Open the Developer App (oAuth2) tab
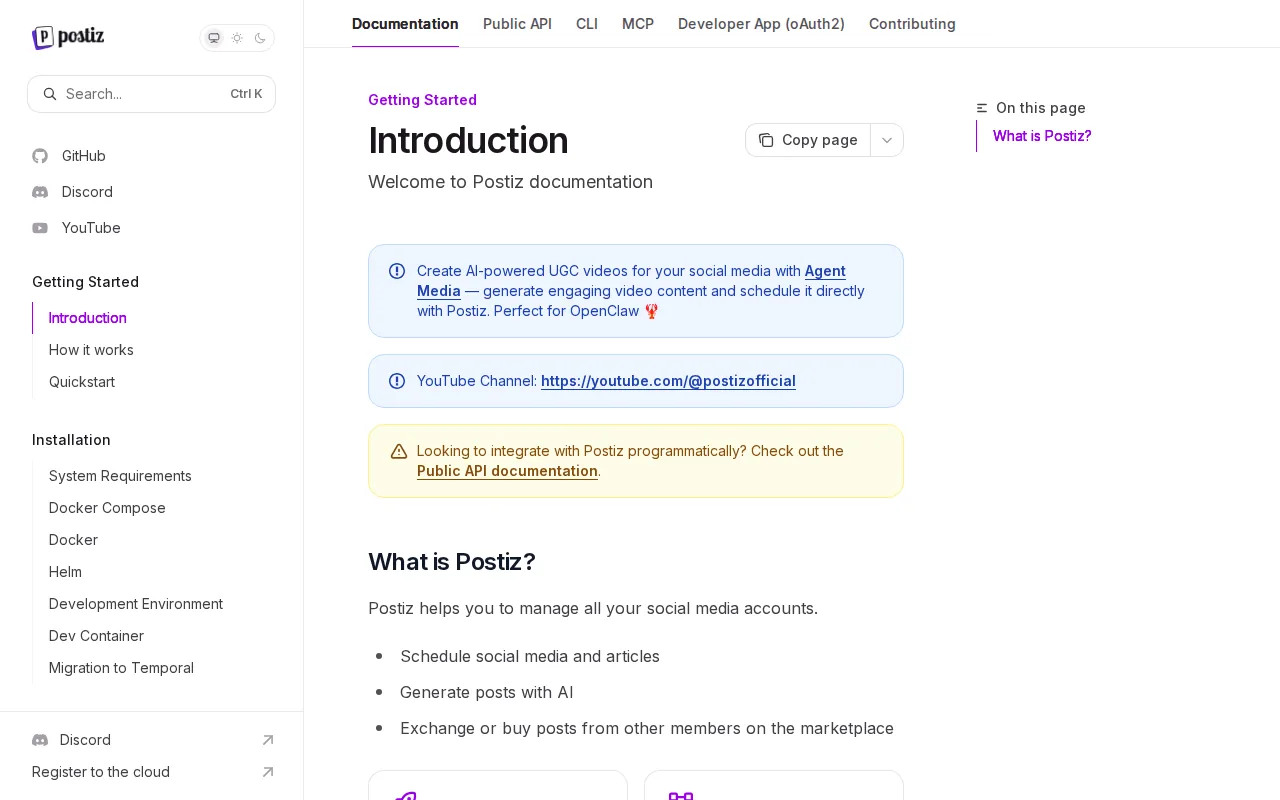1280x800 pixels. point(761,24)
